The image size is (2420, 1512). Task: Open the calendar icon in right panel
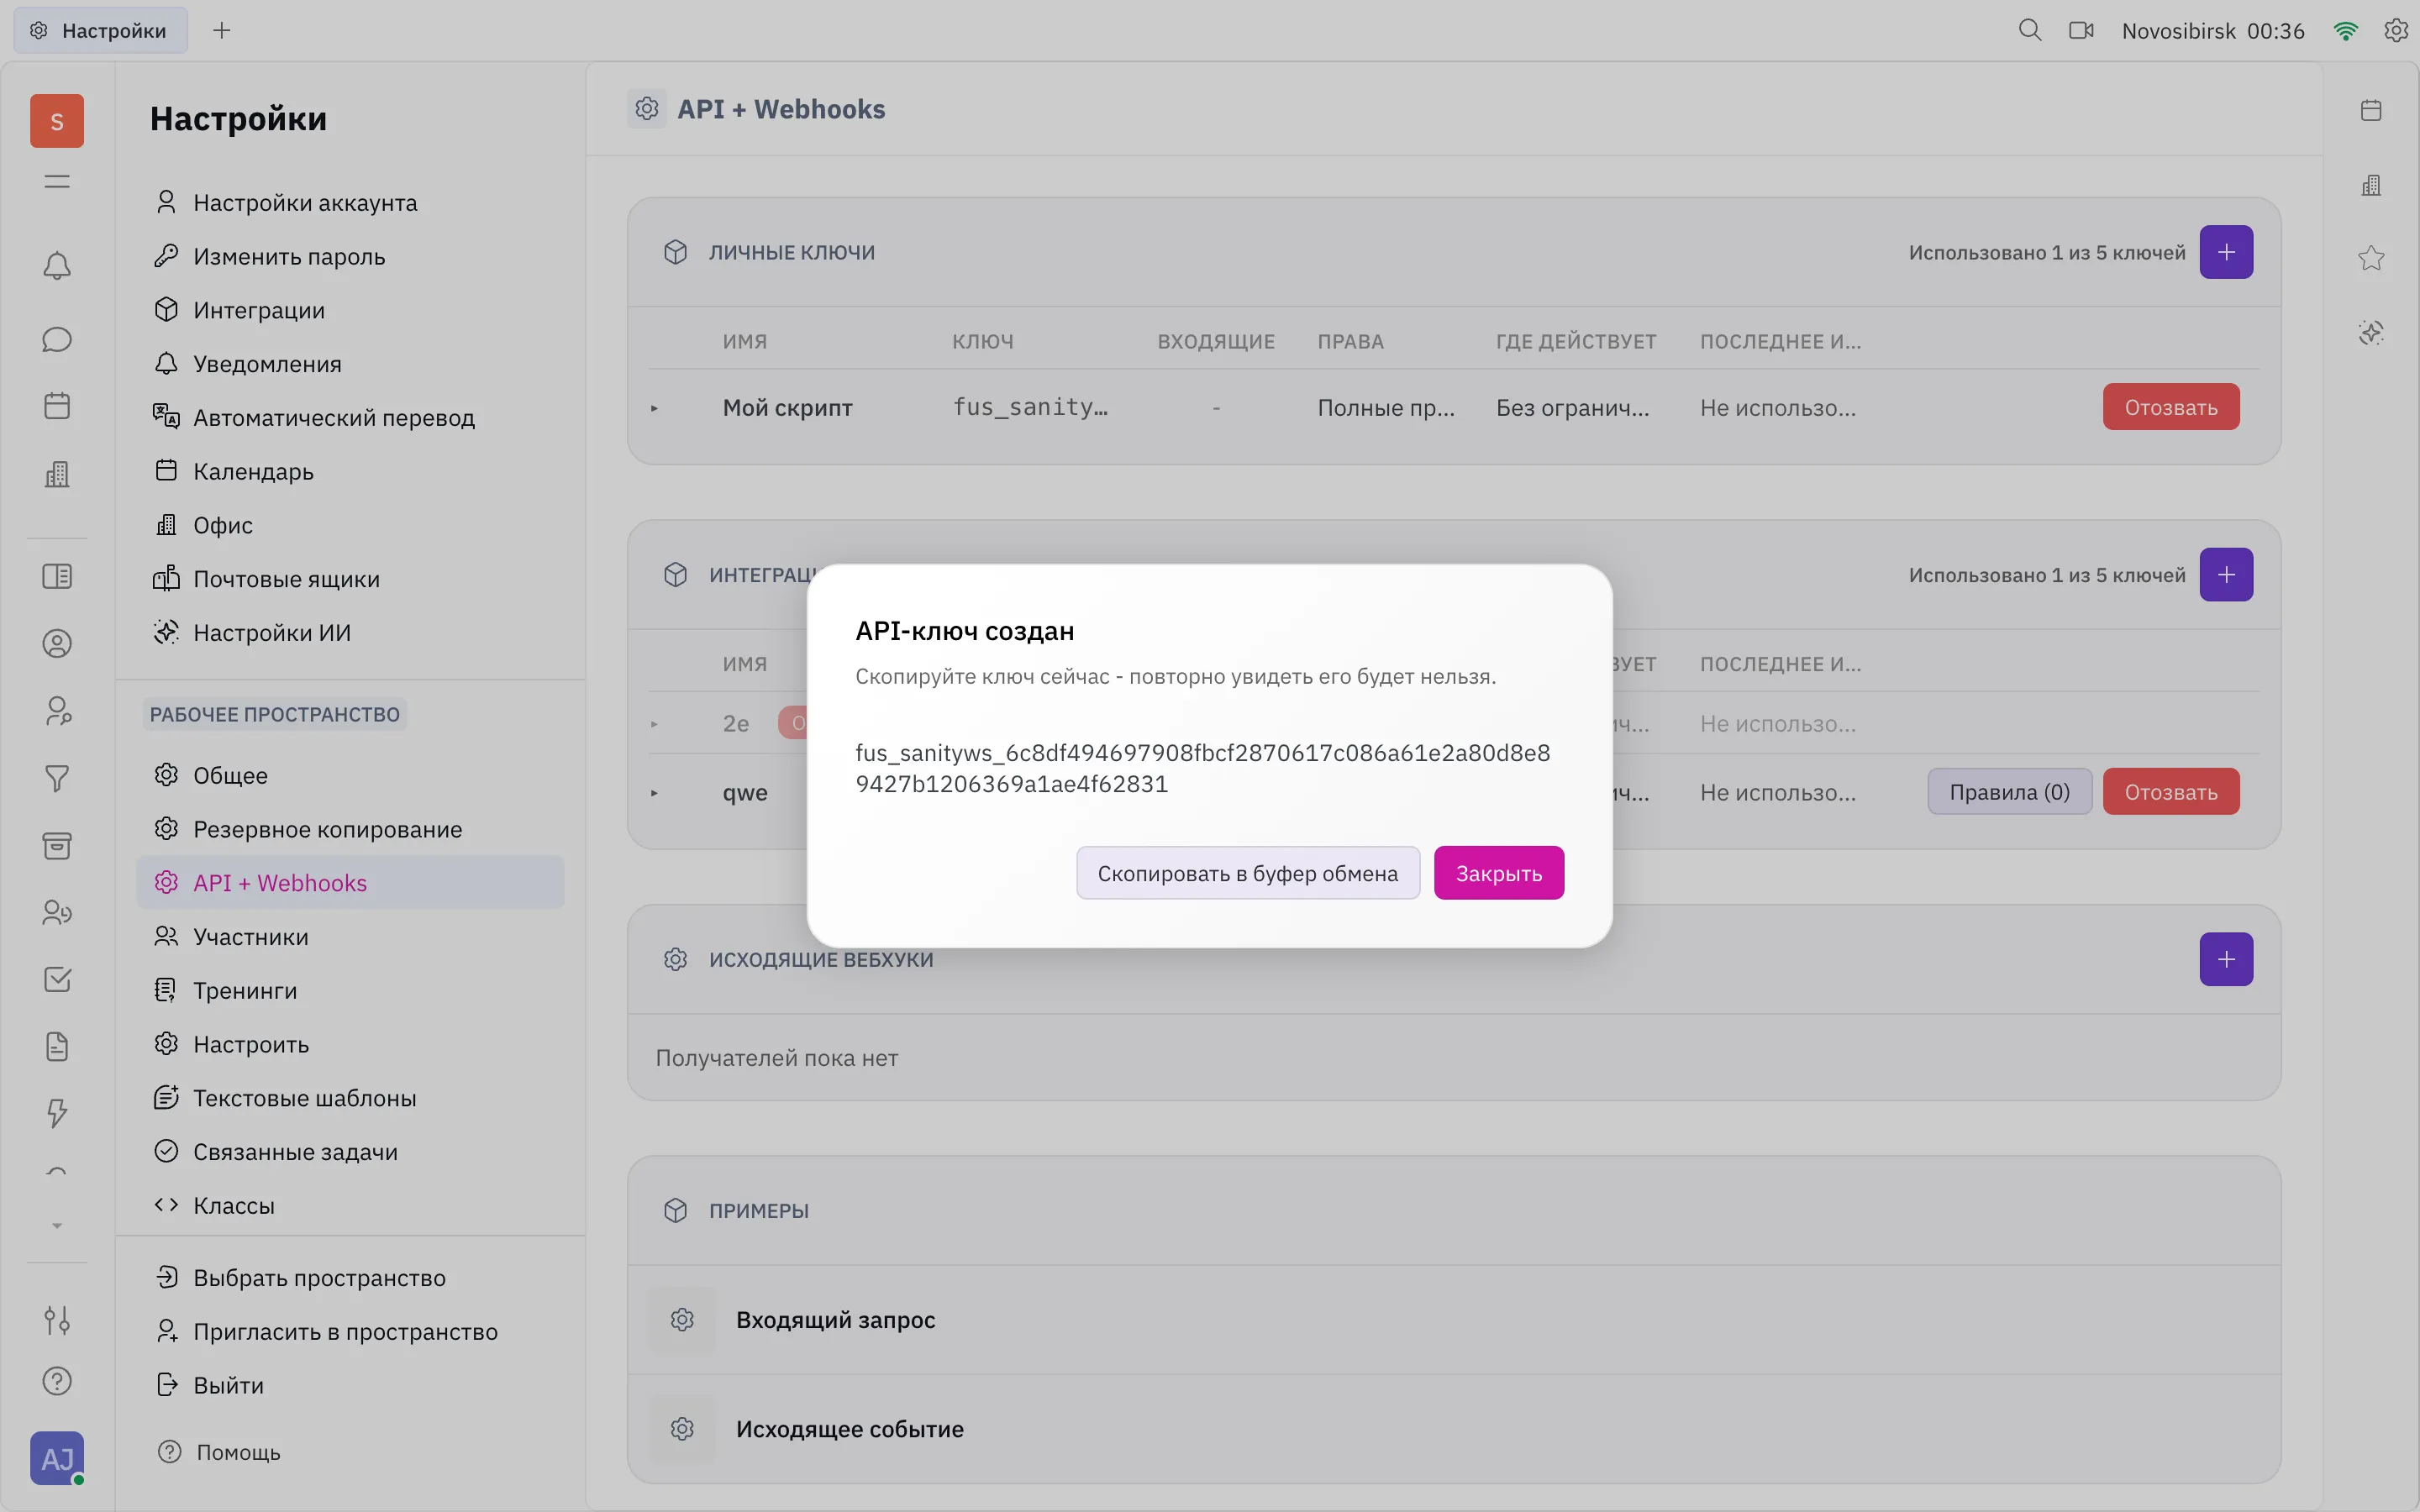2371,111
